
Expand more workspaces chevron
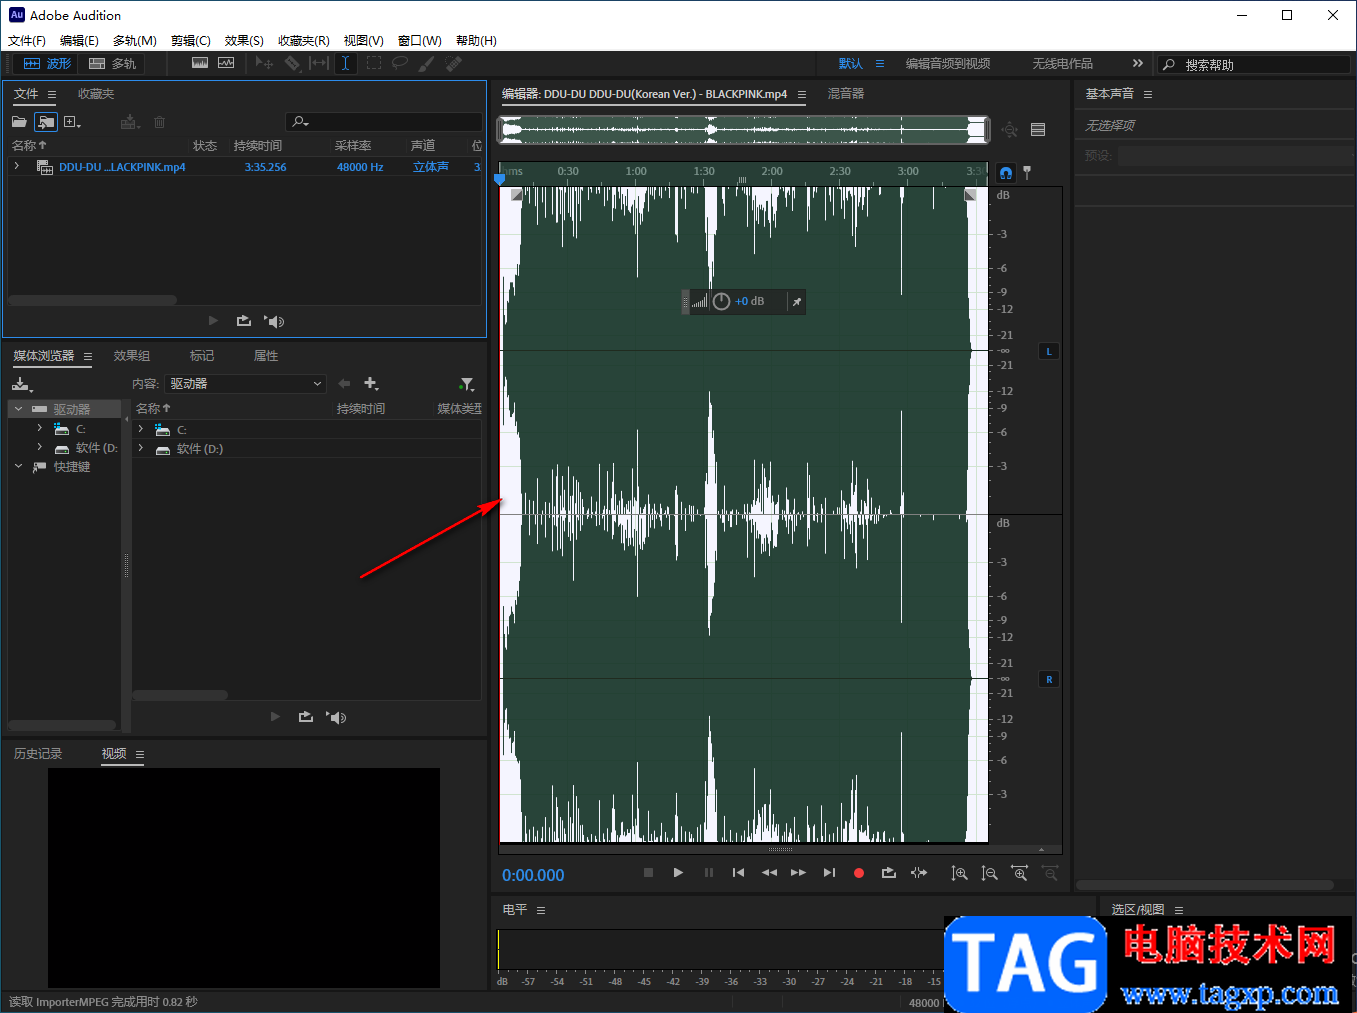tap(1137, 63)
